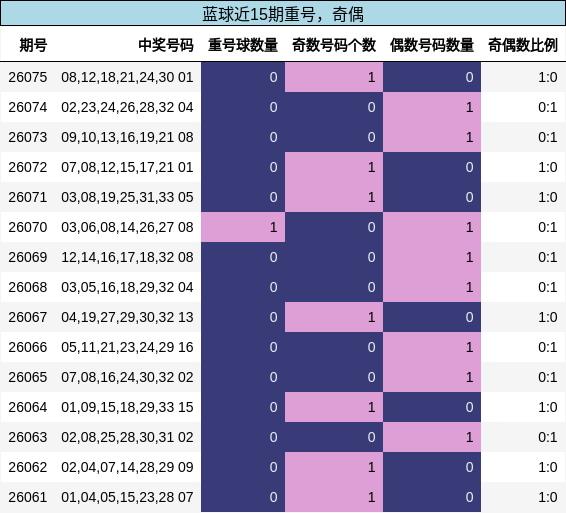Click the 奇偶数比例 value in row 26061
566x513 pixels.
pos(548,497)
